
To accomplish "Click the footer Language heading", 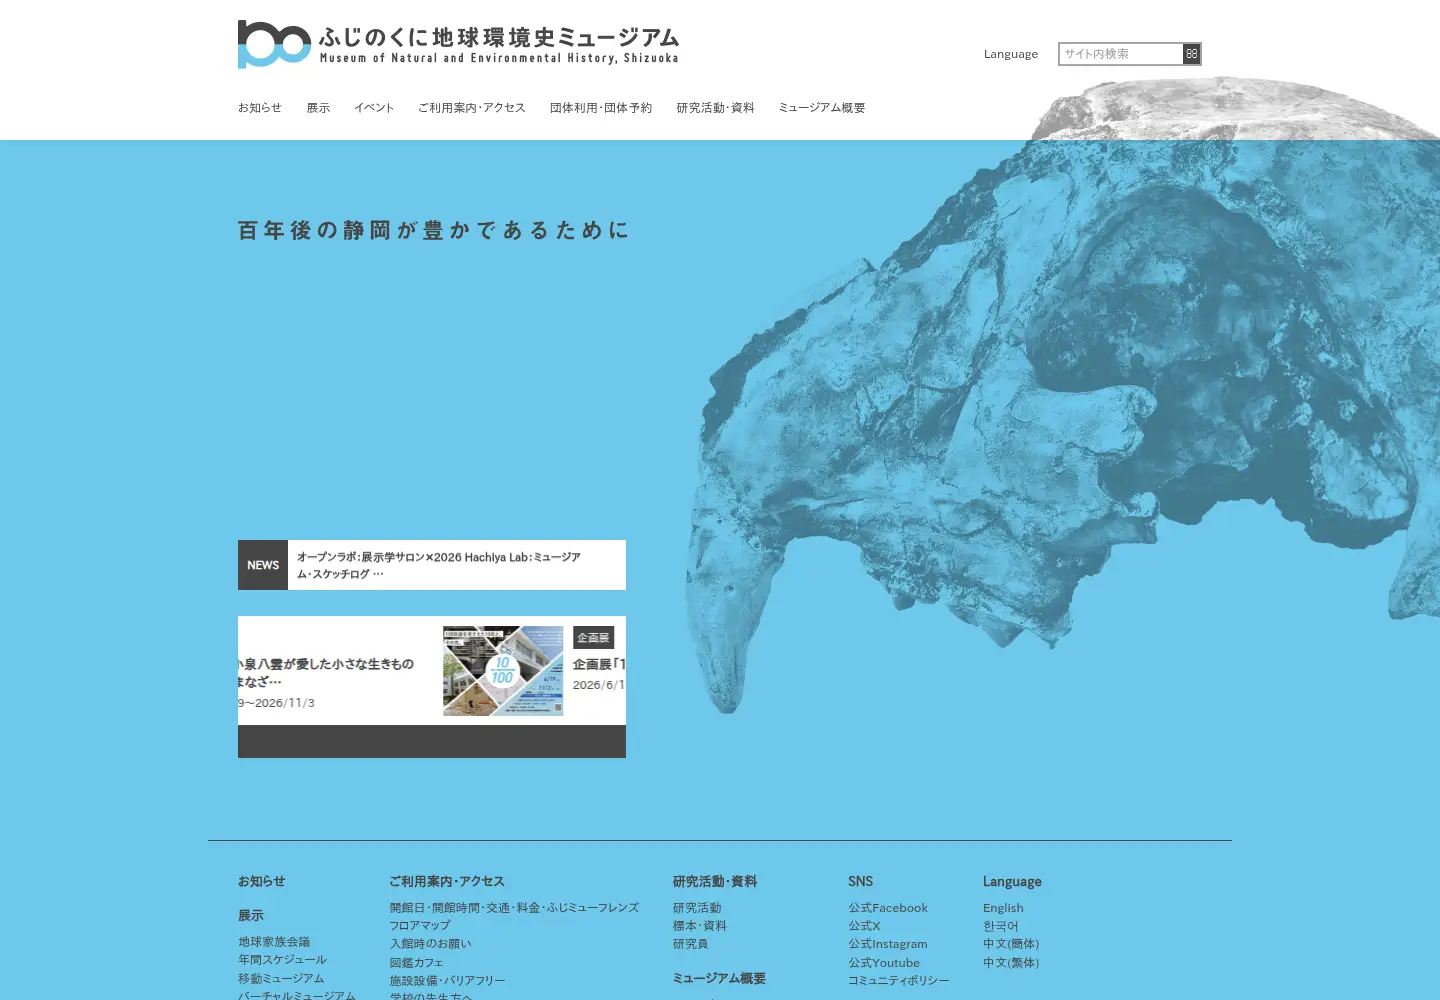I will pyautogui.click(x=1012, y=881).
